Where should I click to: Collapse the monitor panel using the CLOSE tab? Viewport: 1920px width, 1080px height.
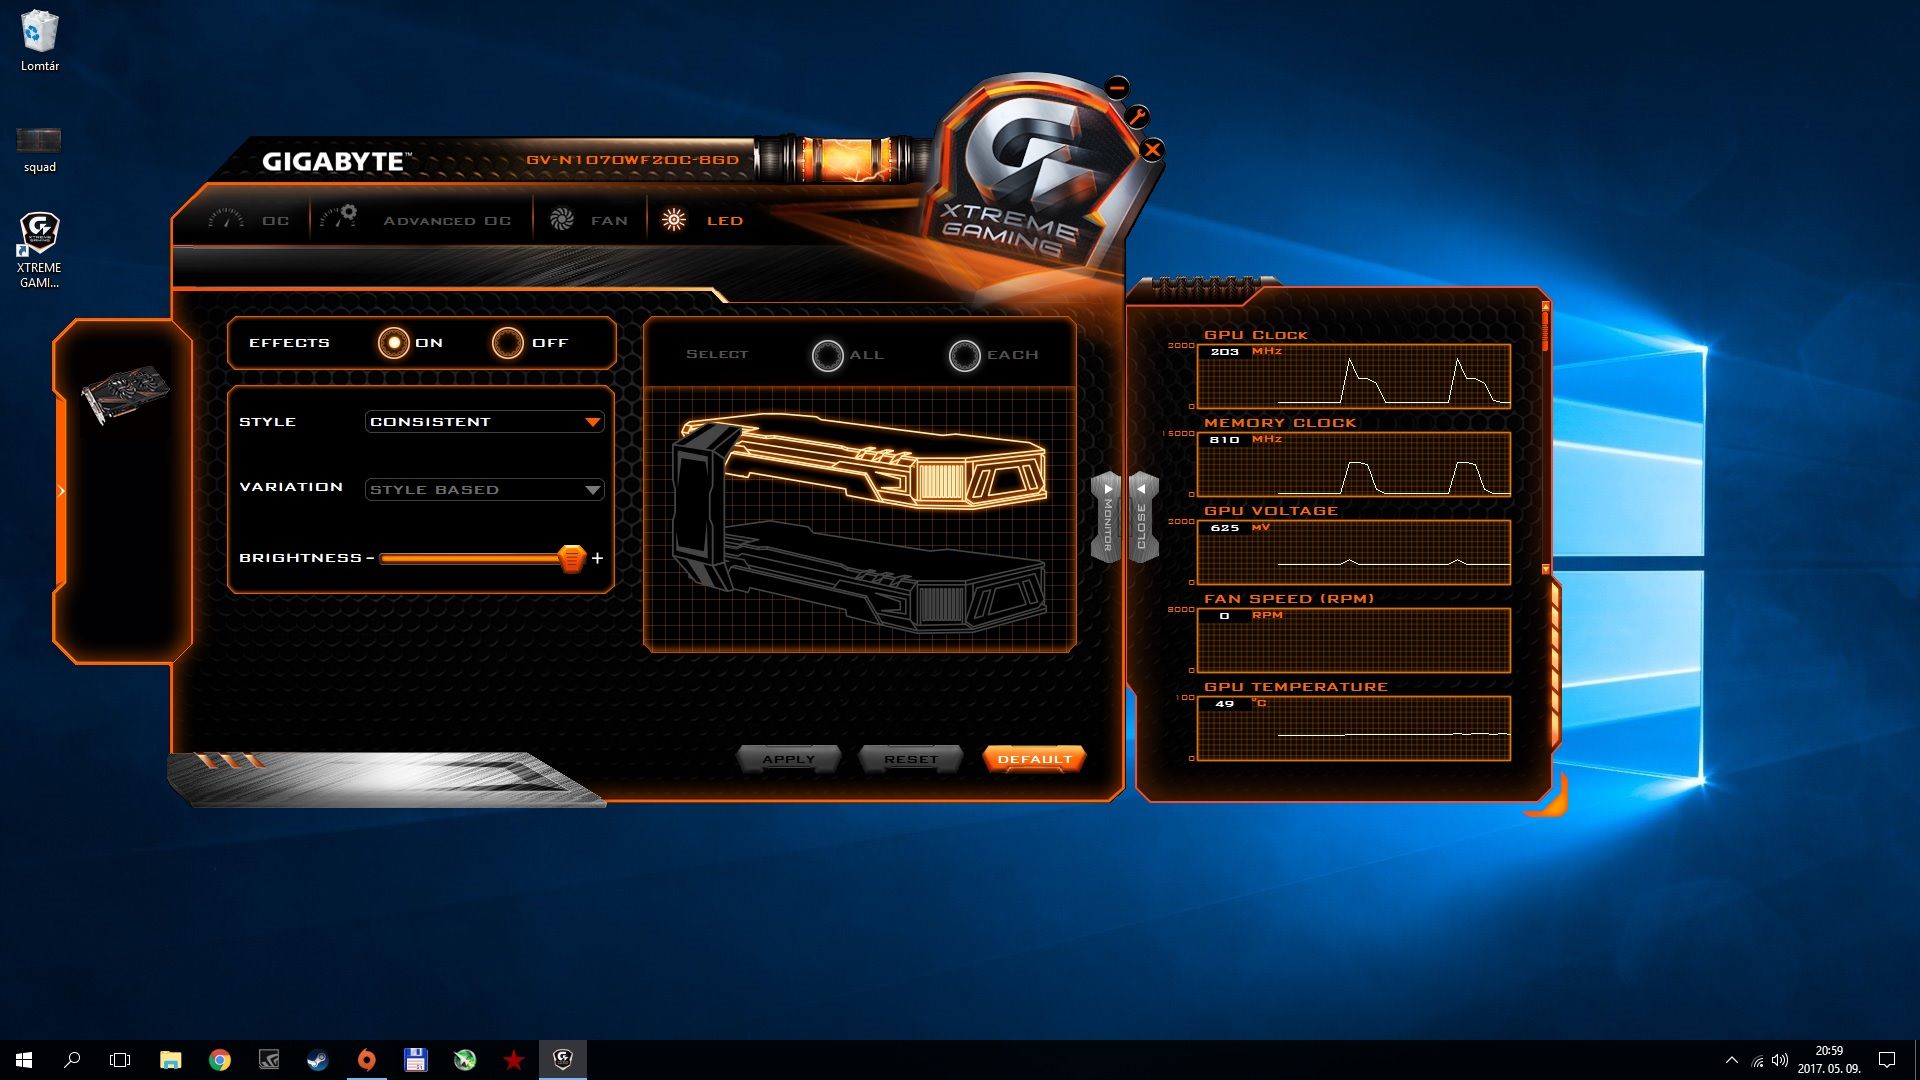click(x=1142, y=518)
